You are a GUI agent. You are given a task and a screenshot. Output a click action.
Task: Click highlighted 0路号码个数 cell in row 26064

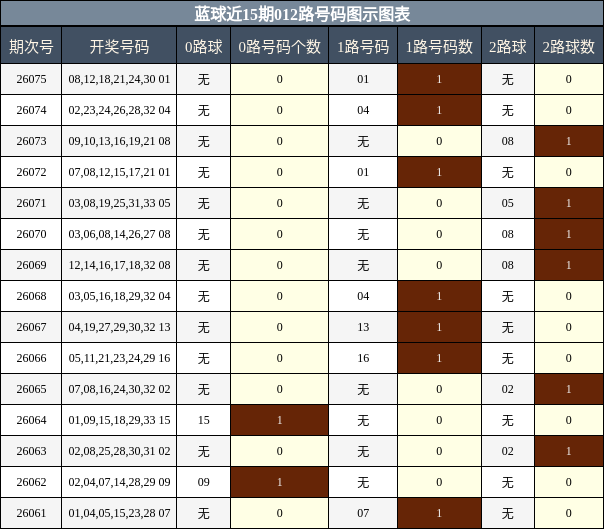coord(279,420)
